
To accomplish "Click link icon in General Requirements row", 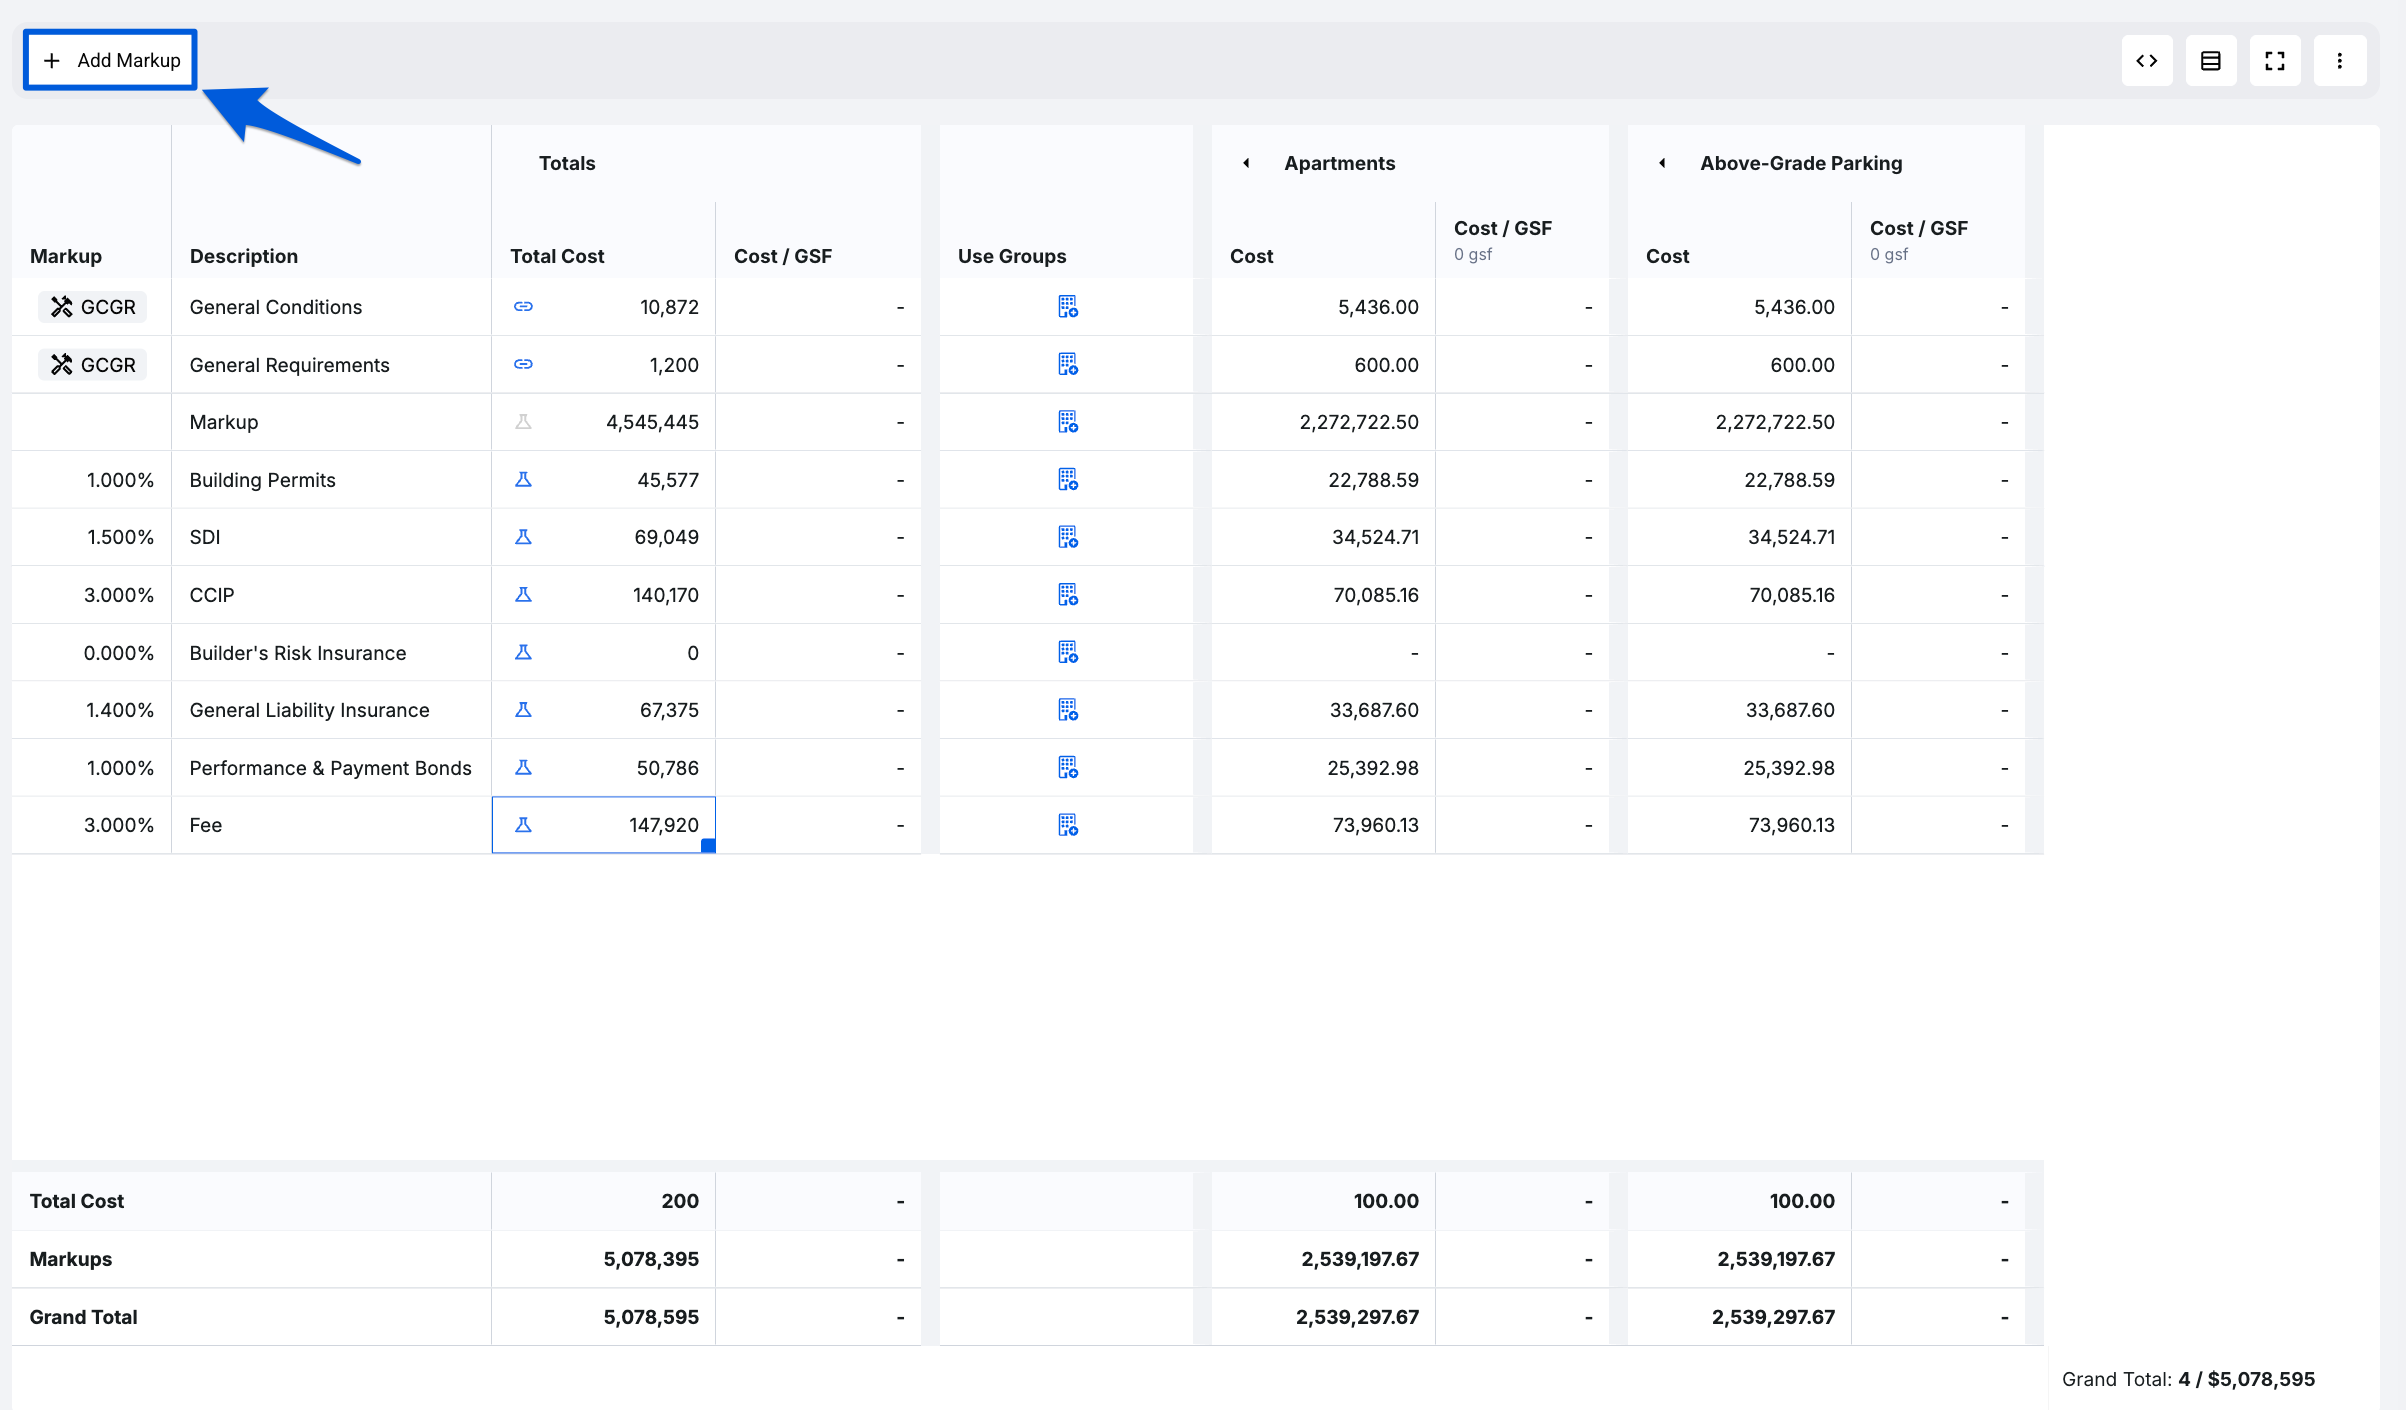I will coord(523,365).
